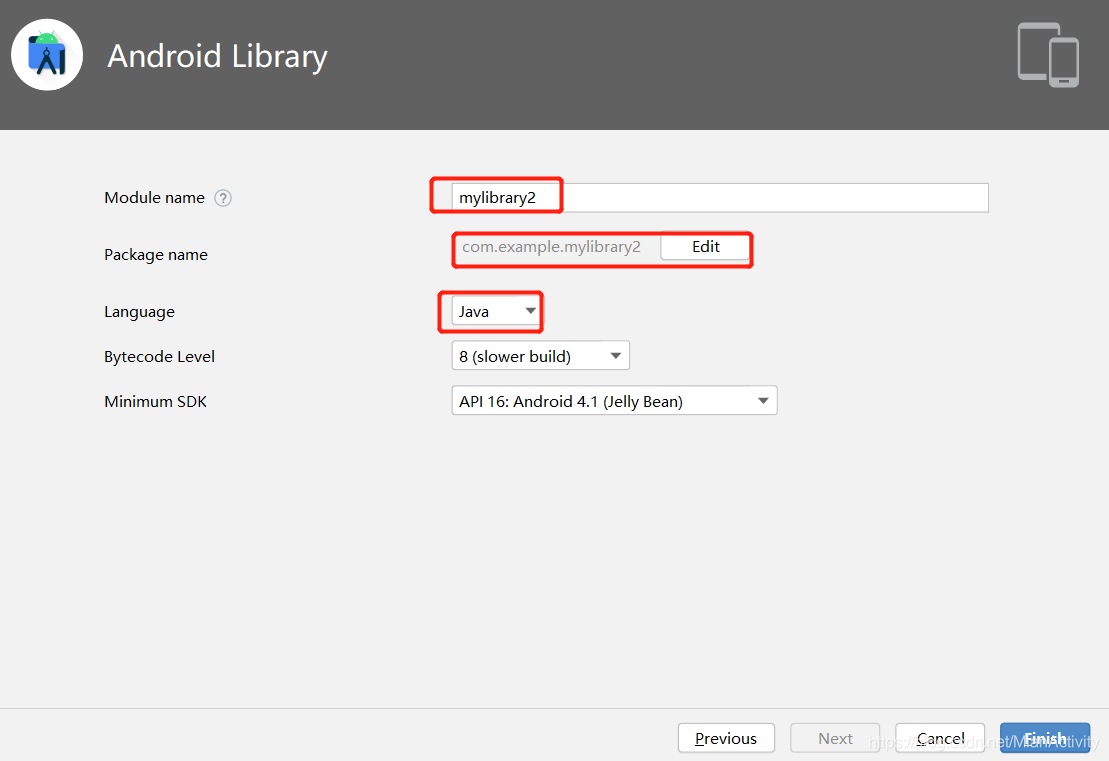Click Finish to create the library

pos(1045,738)
